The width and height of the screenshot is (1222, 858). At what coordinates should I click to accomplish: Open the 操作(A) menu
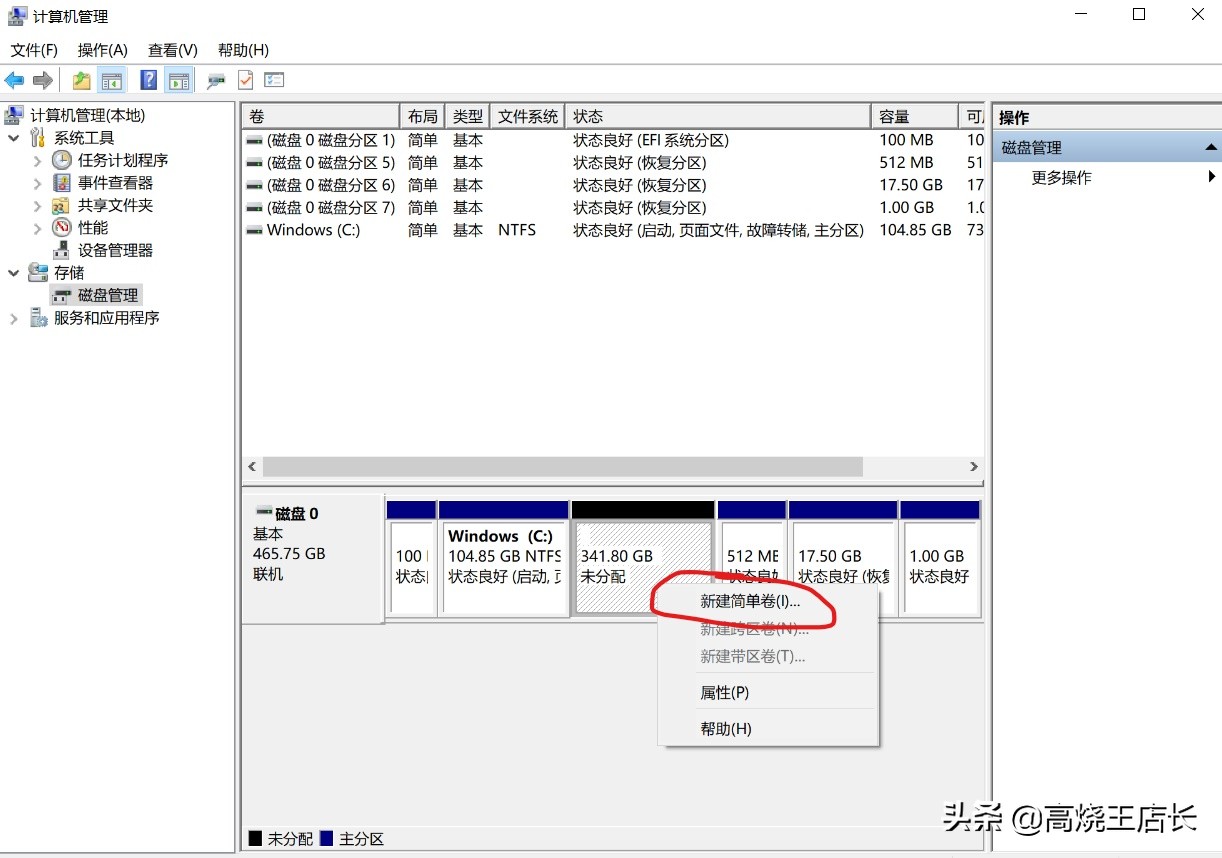[x=103, y=50]
